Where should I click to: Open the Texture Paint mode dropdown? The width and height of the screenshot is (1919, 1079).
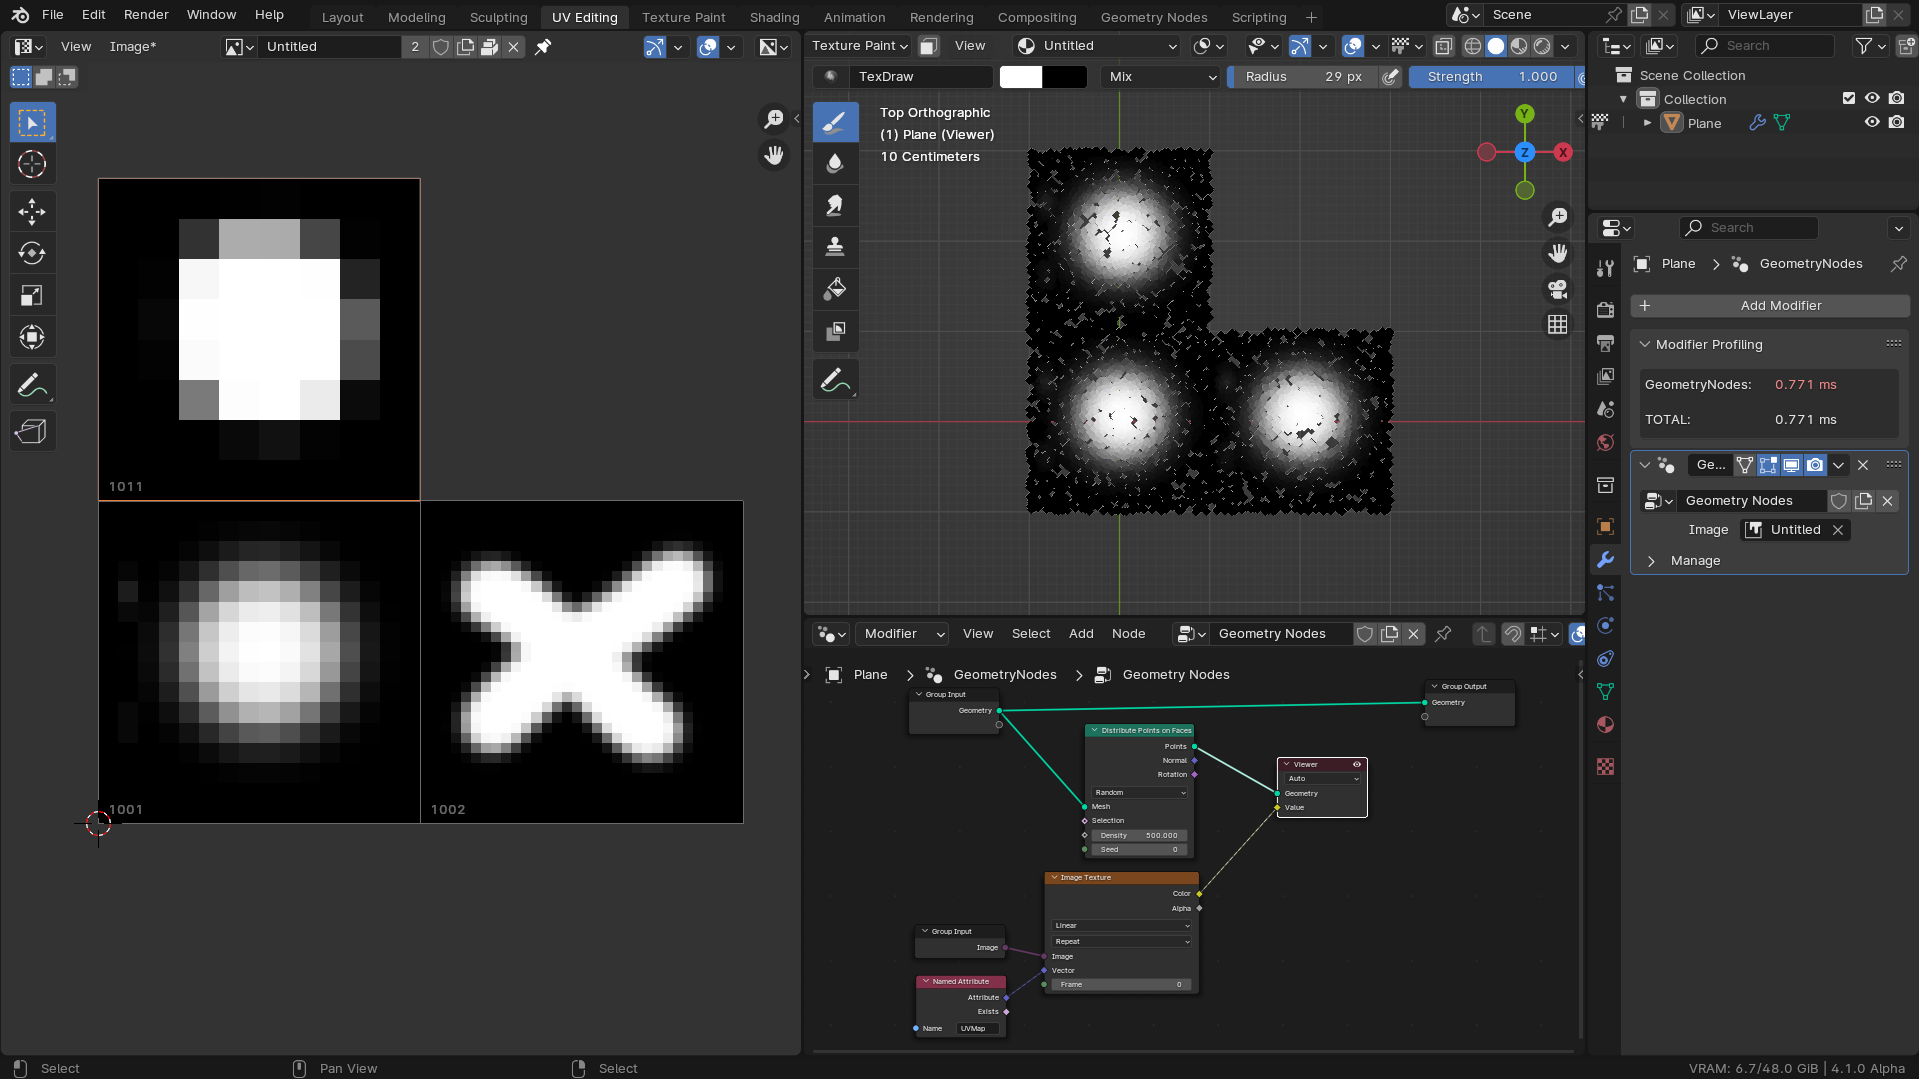tap(859, 46)
